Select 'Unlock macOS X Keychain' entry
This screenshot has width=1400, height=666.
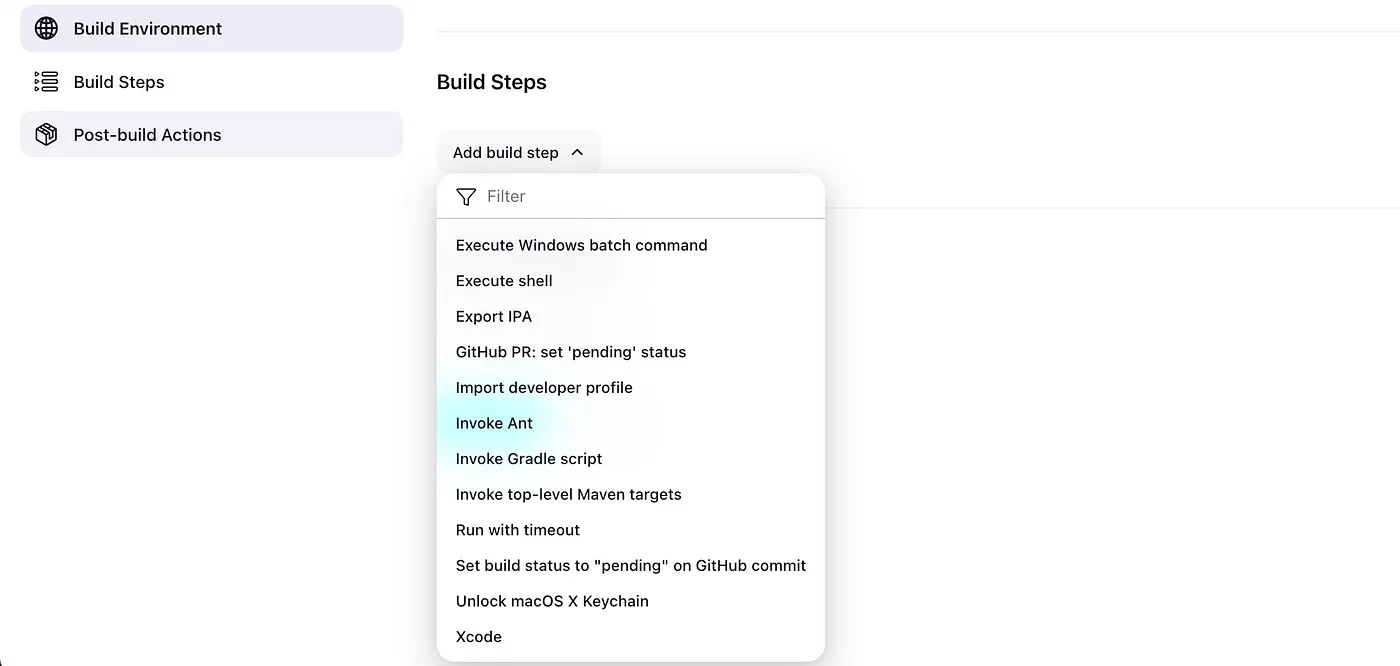click(552, 600)
